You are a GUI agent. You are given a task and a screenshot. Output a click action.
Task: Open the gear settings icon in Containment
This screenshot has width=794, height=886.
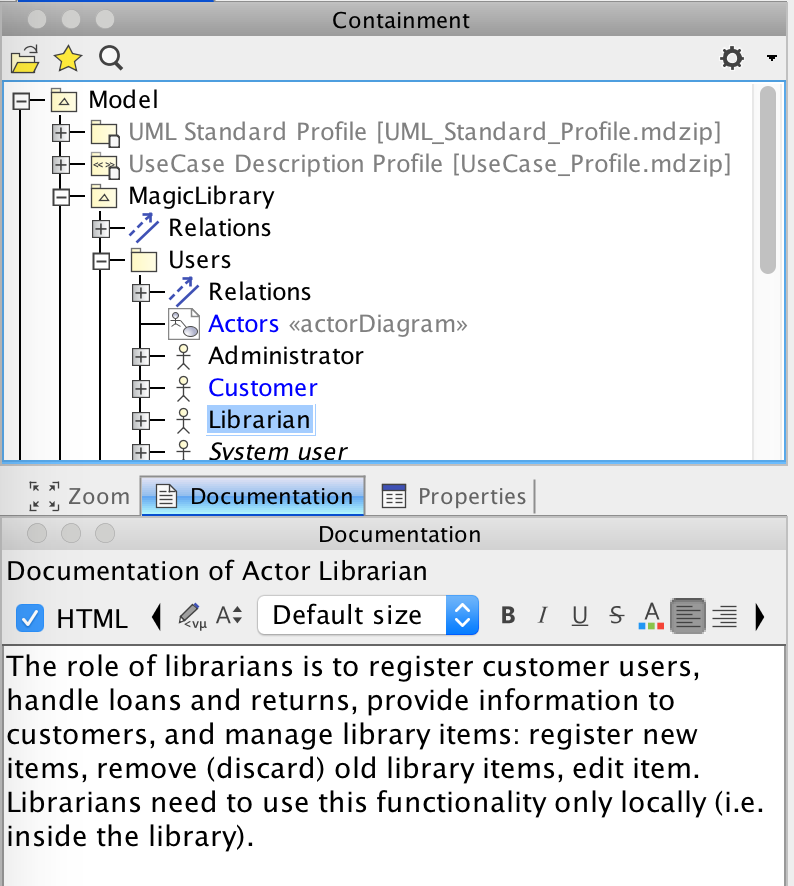tap(732, 59)
